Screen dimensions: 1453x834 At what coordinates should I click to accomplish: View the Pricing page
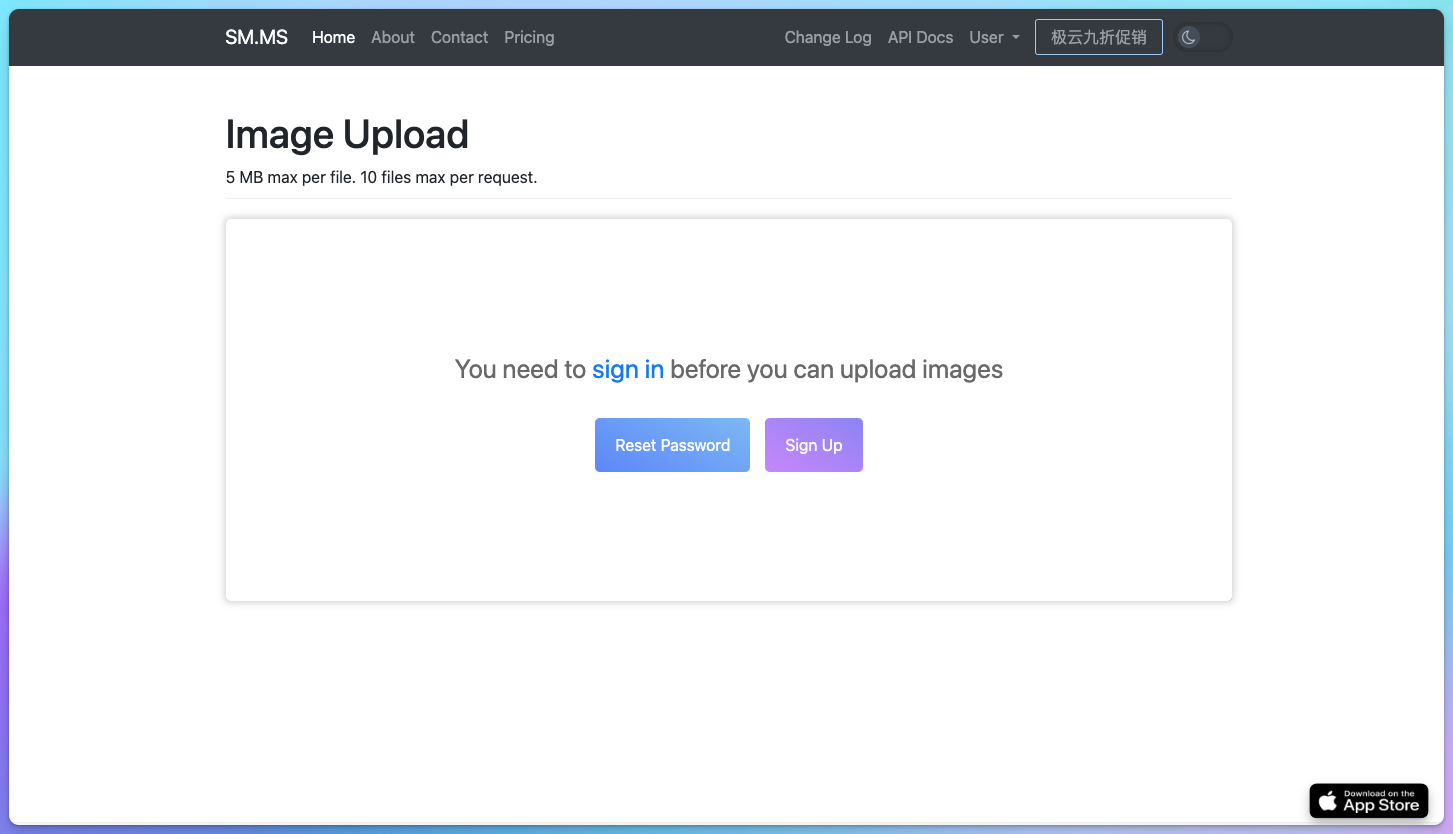coord(529,37)
